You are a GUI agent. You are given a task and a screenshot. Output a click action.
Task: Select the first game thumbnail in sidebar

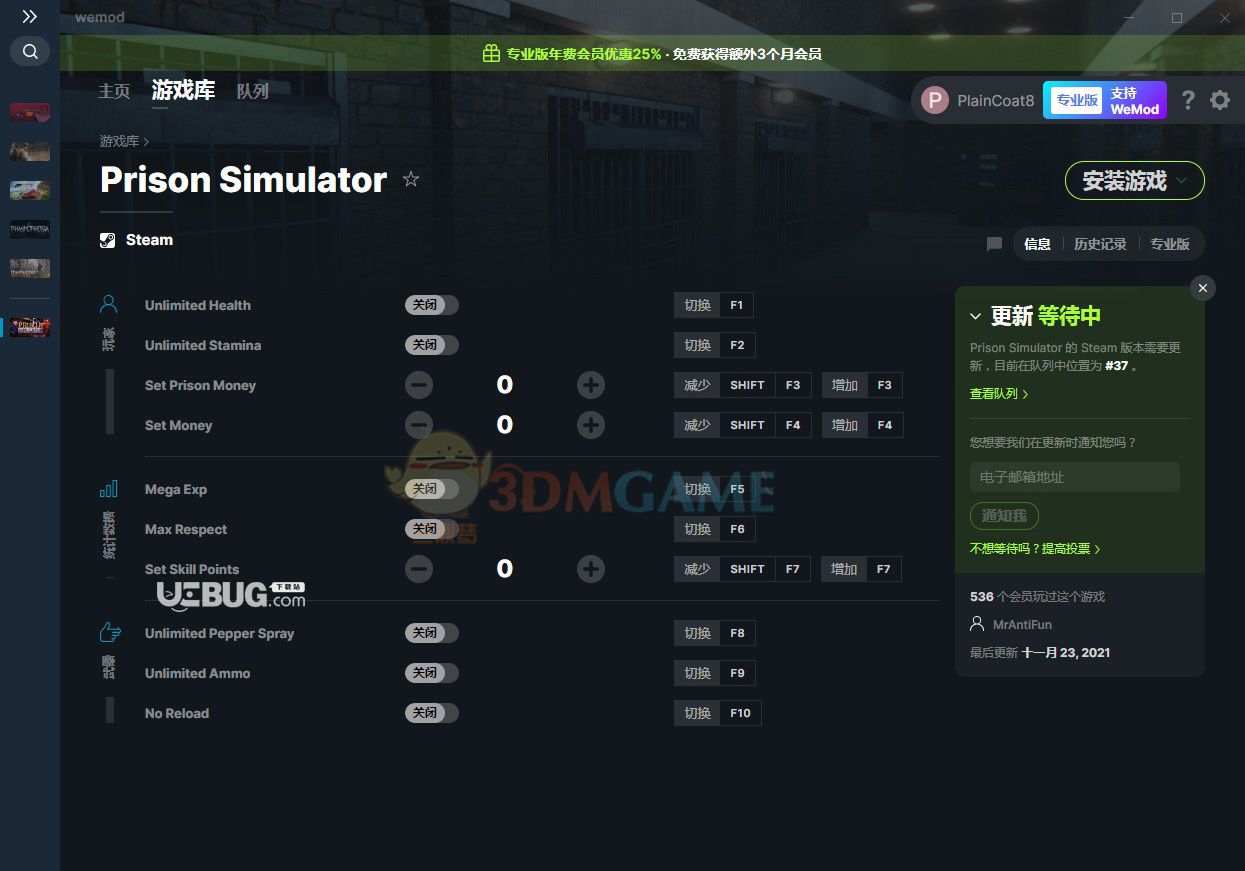[30, 112]
